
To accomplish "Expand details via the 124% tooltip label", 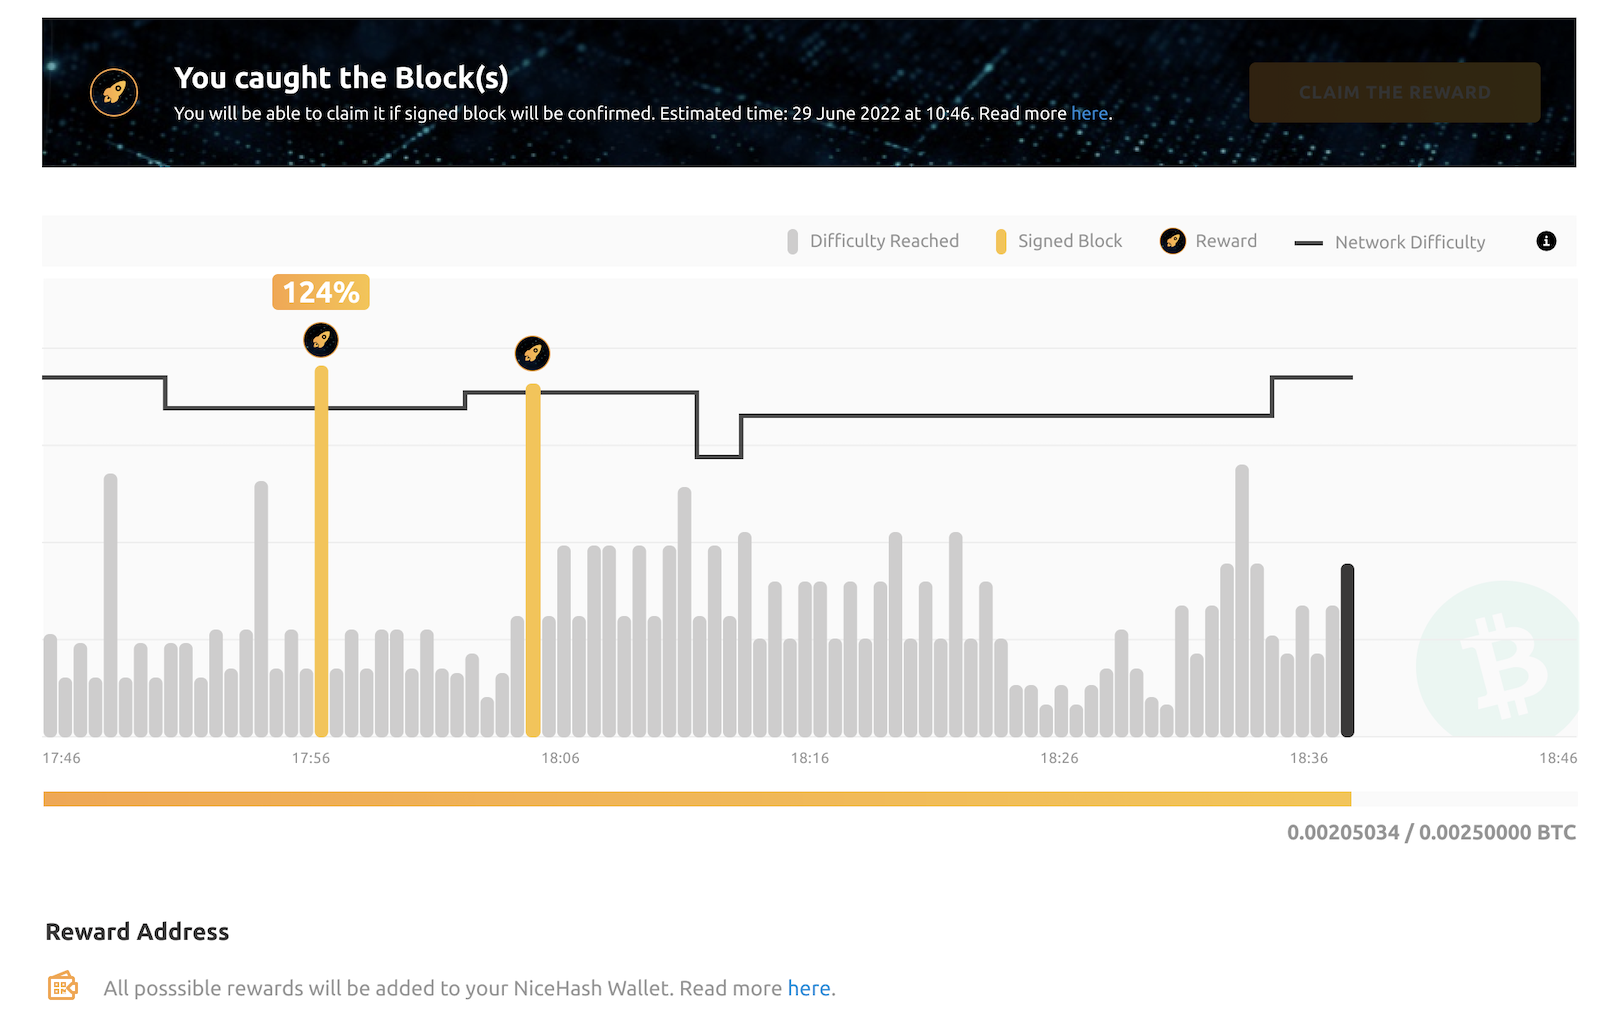I will (x=320, y=292).
